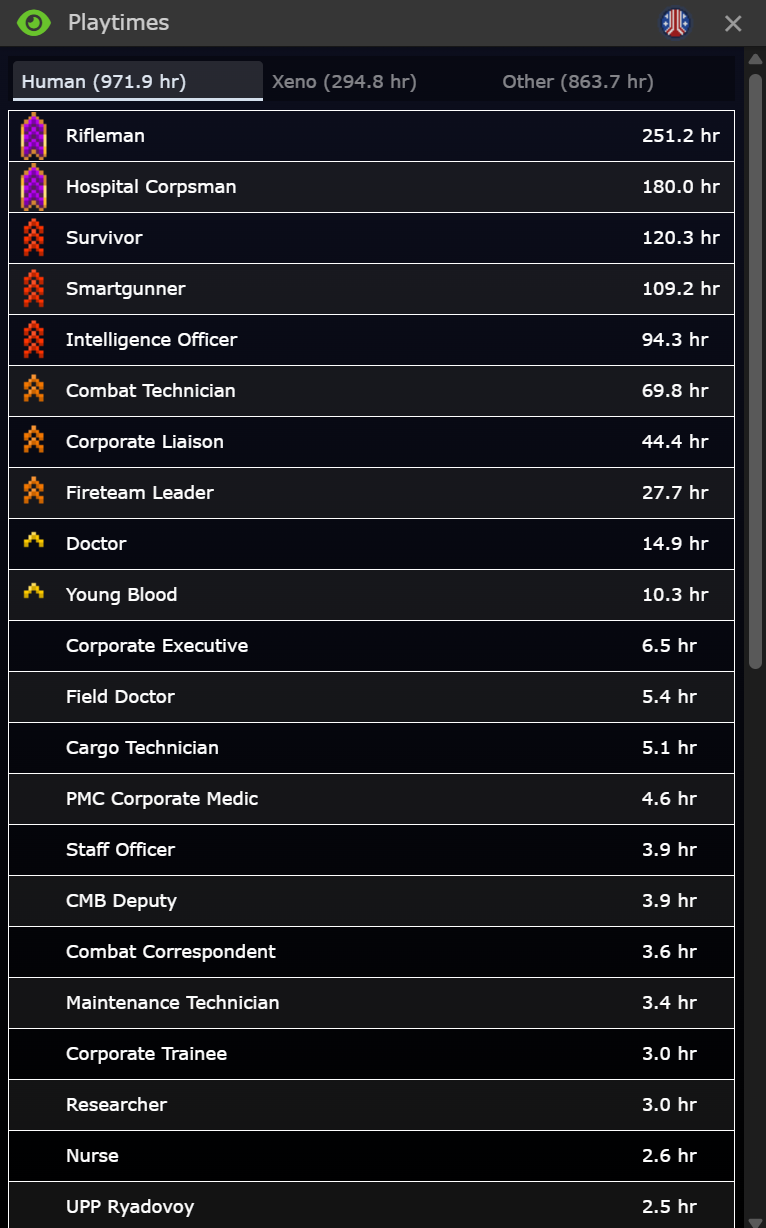The width and height of the screenshot is (766, 1228).
Task: Click the Combat Correspondent row
Action: [171, 952]
